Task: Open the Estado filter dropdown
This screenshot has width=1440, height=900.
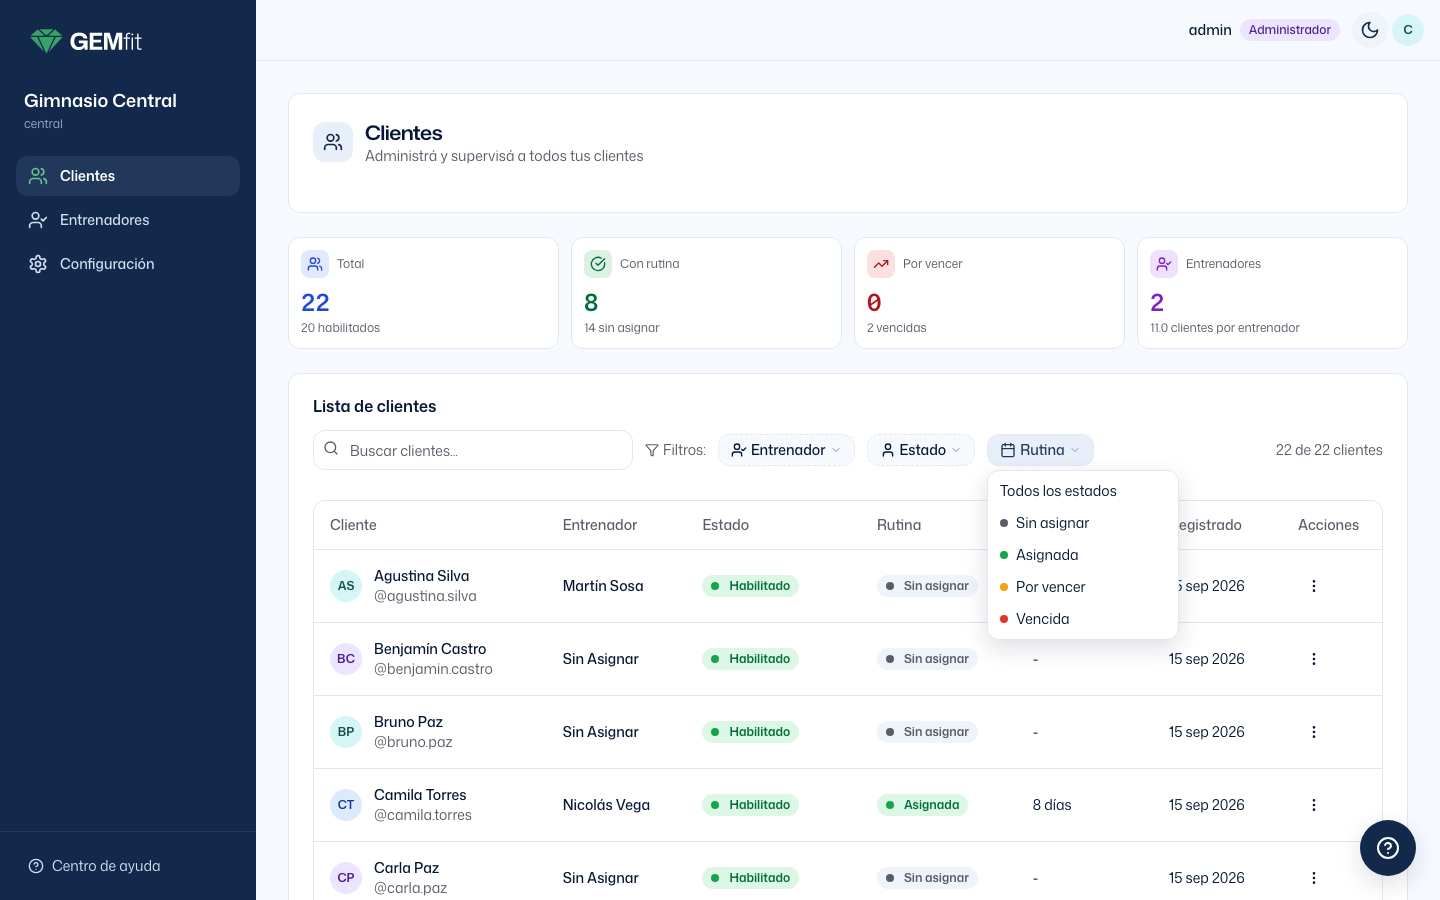Action: click(921, 450)
